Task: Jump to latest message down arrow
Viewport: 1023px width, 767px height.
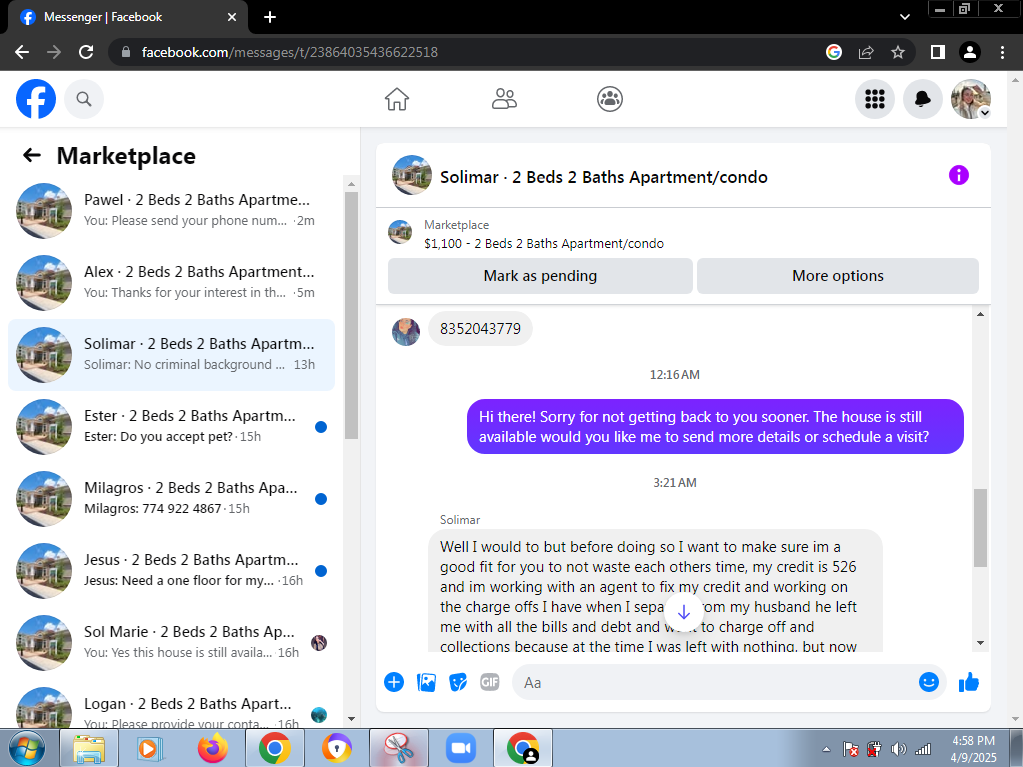Action: [x=683, y=612]
